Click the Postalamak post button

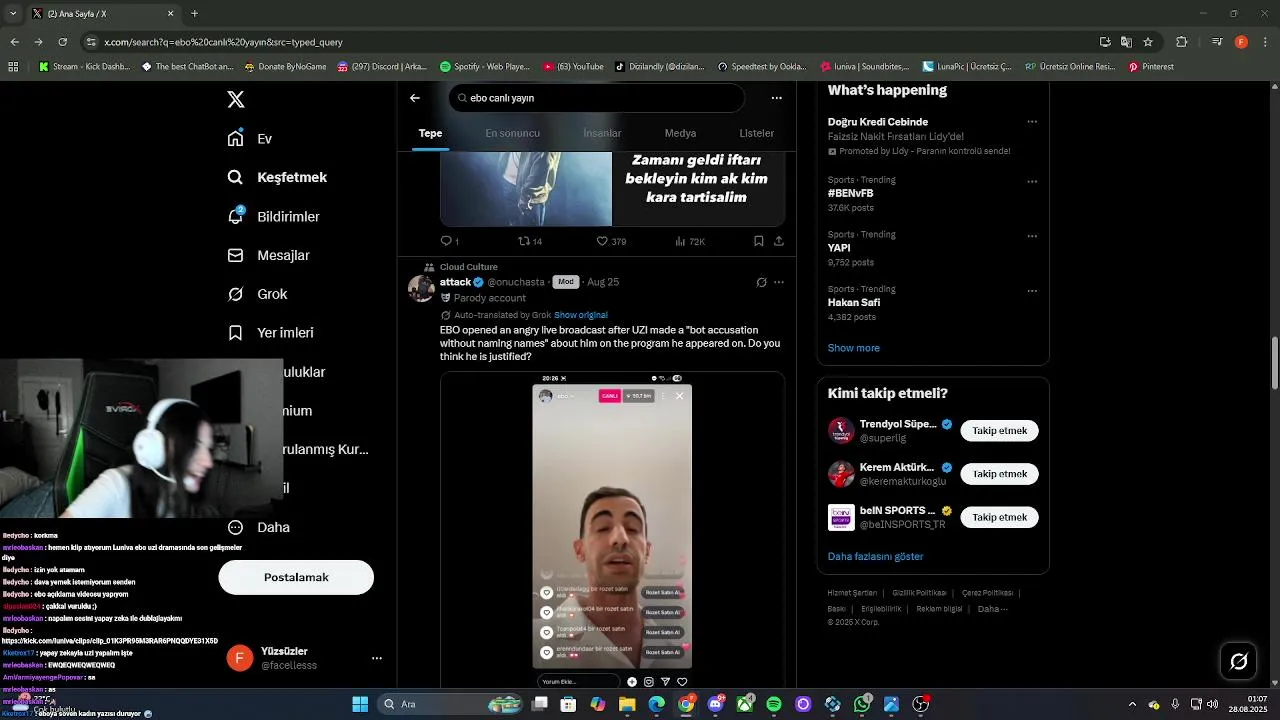pyautogui.click(x=296, y=577)
